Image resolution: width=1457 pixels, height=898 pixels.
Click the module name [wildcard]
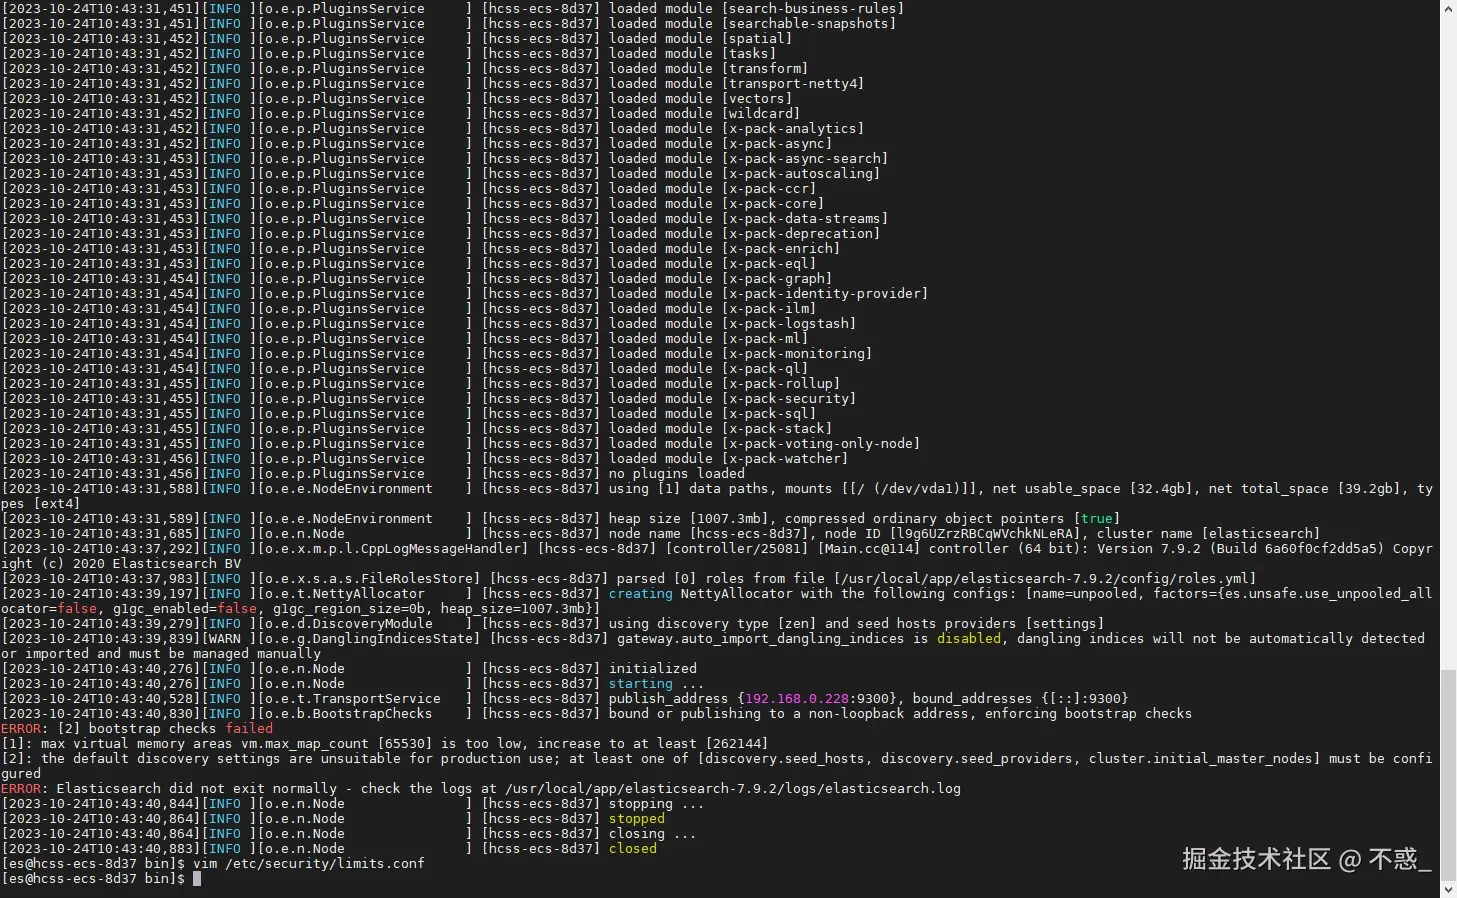[x=760, y=114]
